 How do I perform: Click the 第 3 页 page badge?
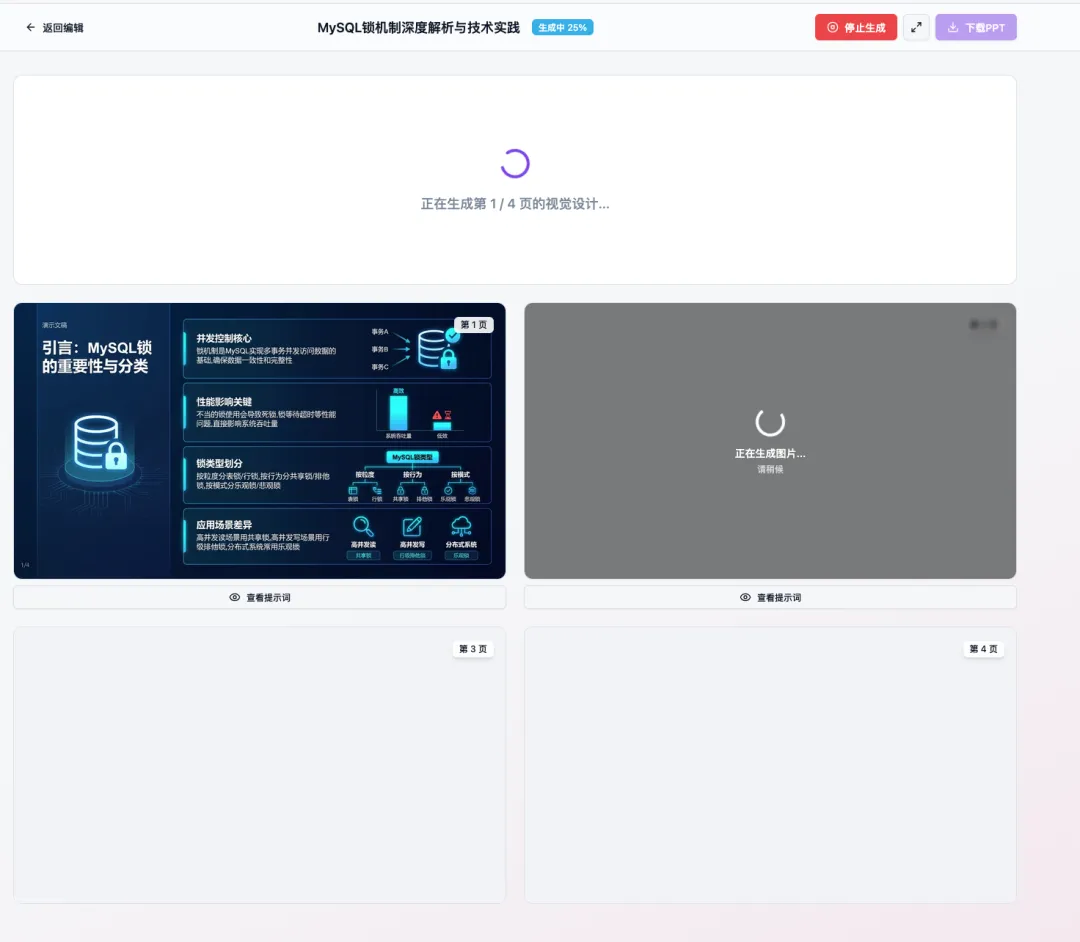[x=472, y=649]
